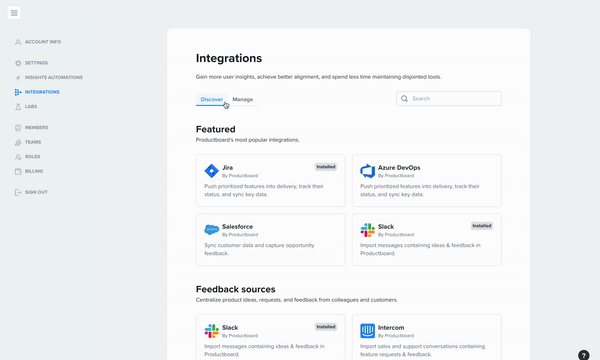This screenshot has height=360, width=600.
Task: Click the Settings gear icon
Action: tap(18, 63)
